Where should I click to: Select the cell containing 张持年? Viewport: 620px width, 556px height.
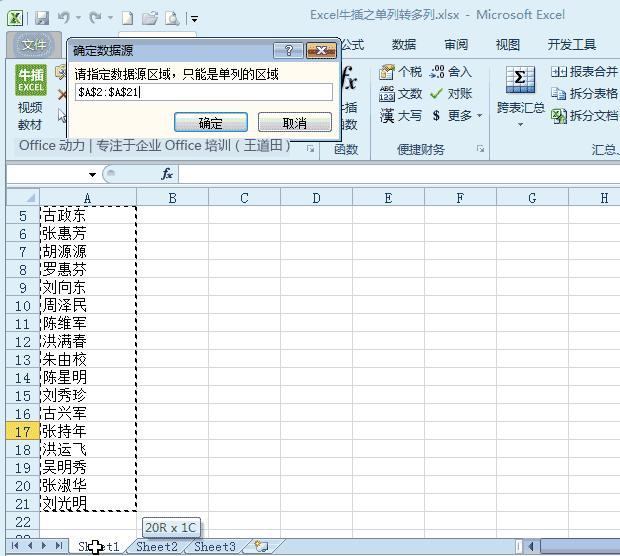(88, 431)
